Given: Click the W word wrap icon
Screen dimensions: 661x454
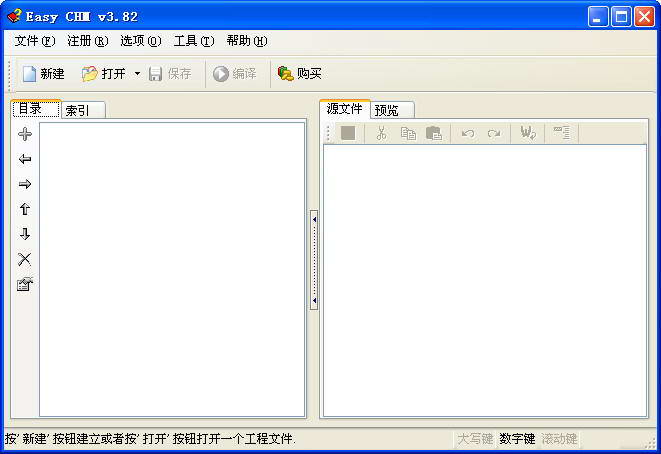Looking at the screenshot, I should [528, 133].
